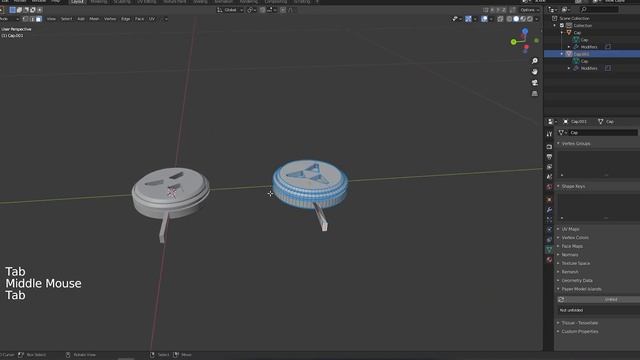
Task: Open the Material properties tab
Action: tap(549, 260)
